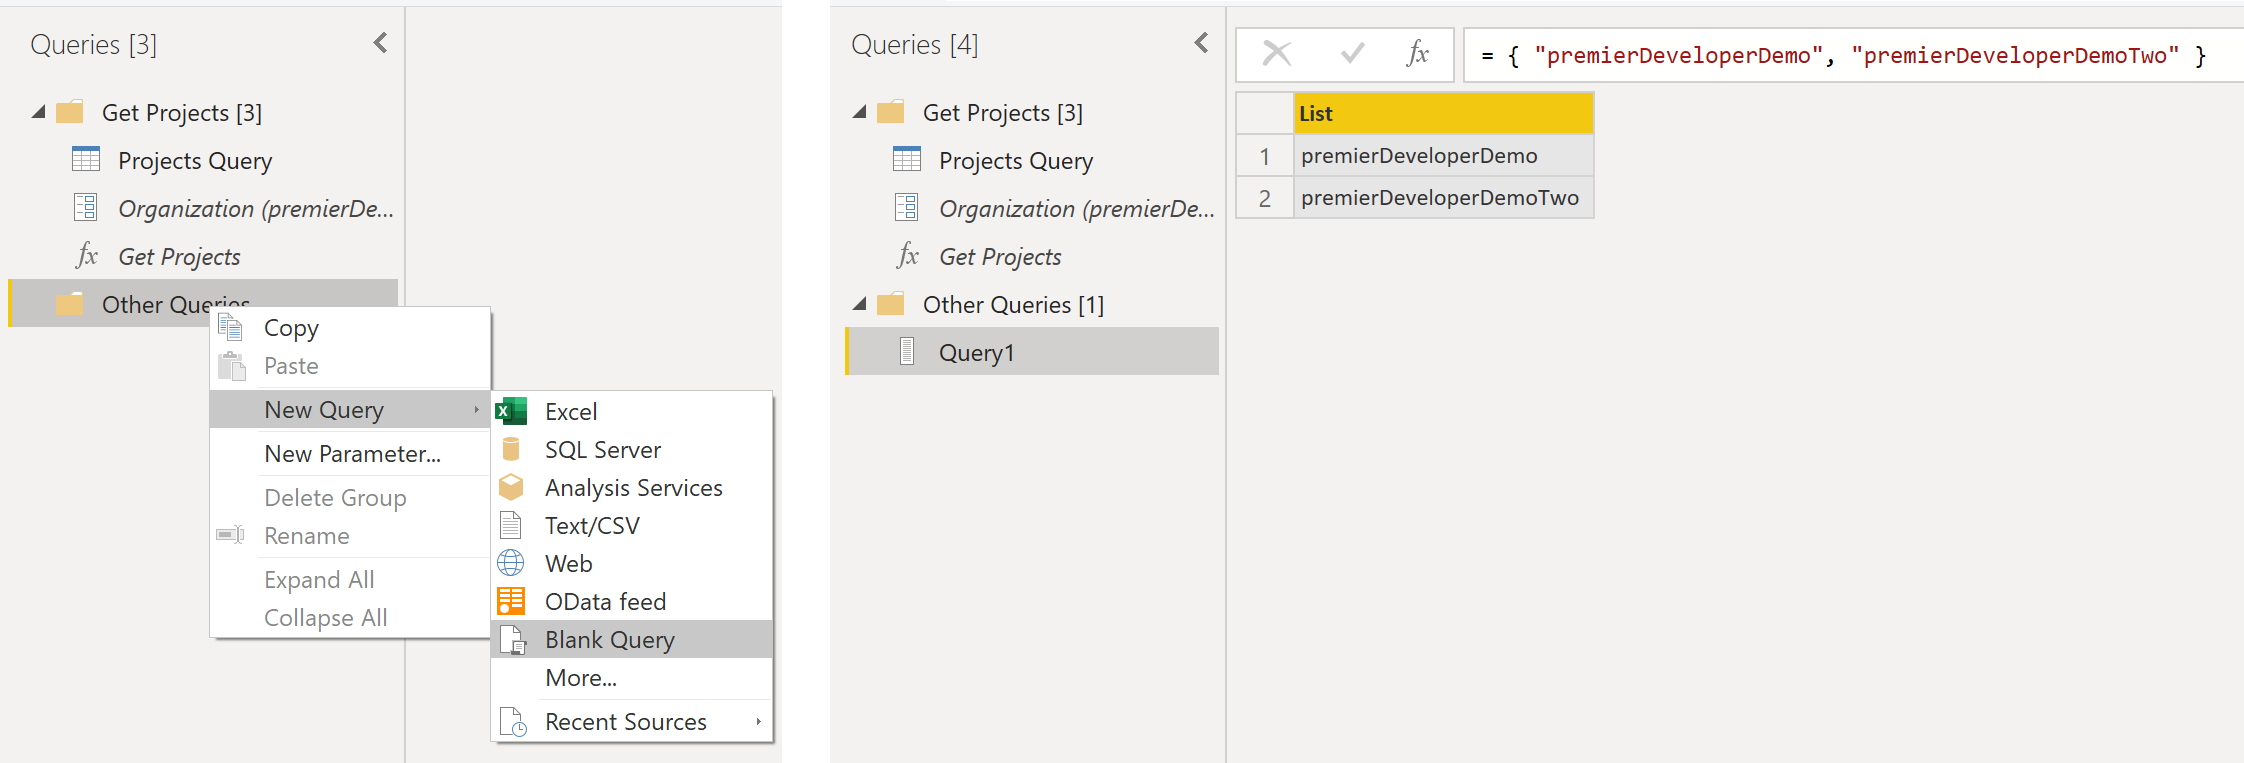Click the fx function icon in formula bar

(x=1417, y=54)
